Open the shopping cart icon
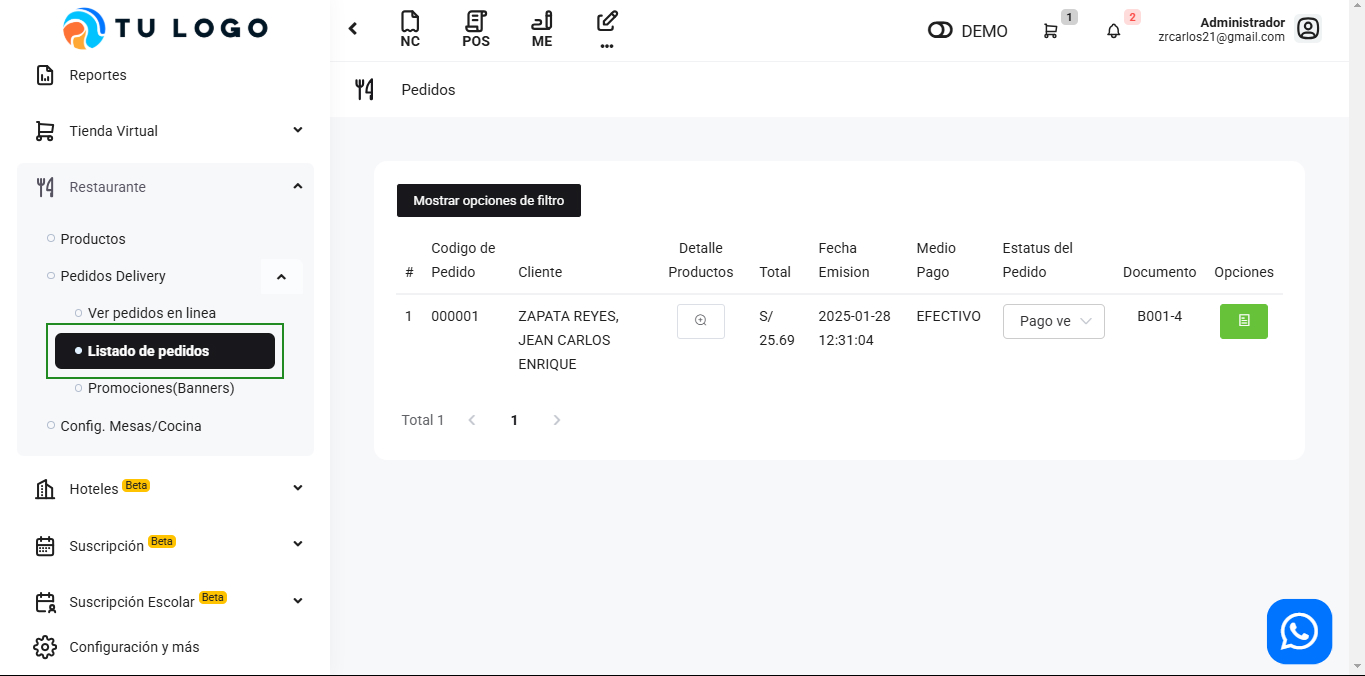Viewport: 1365px width, 676px height. coord(1050,31)
